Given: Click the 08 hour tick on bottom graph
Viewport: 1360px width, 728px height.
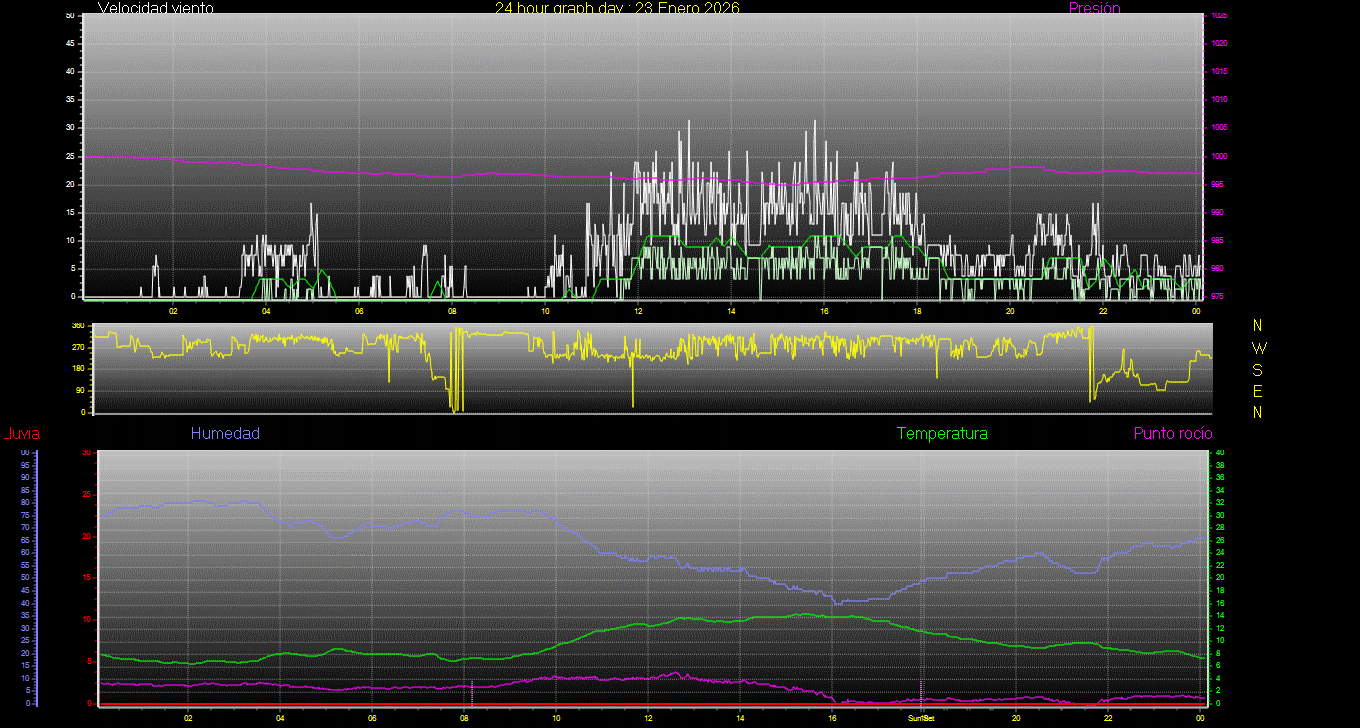Looking at the screenshot, I should (464, 718).
